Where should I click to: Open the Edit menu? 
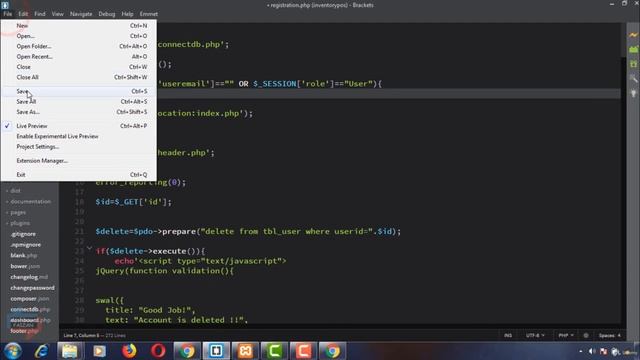pyautogui.click(x=23, y=14)
